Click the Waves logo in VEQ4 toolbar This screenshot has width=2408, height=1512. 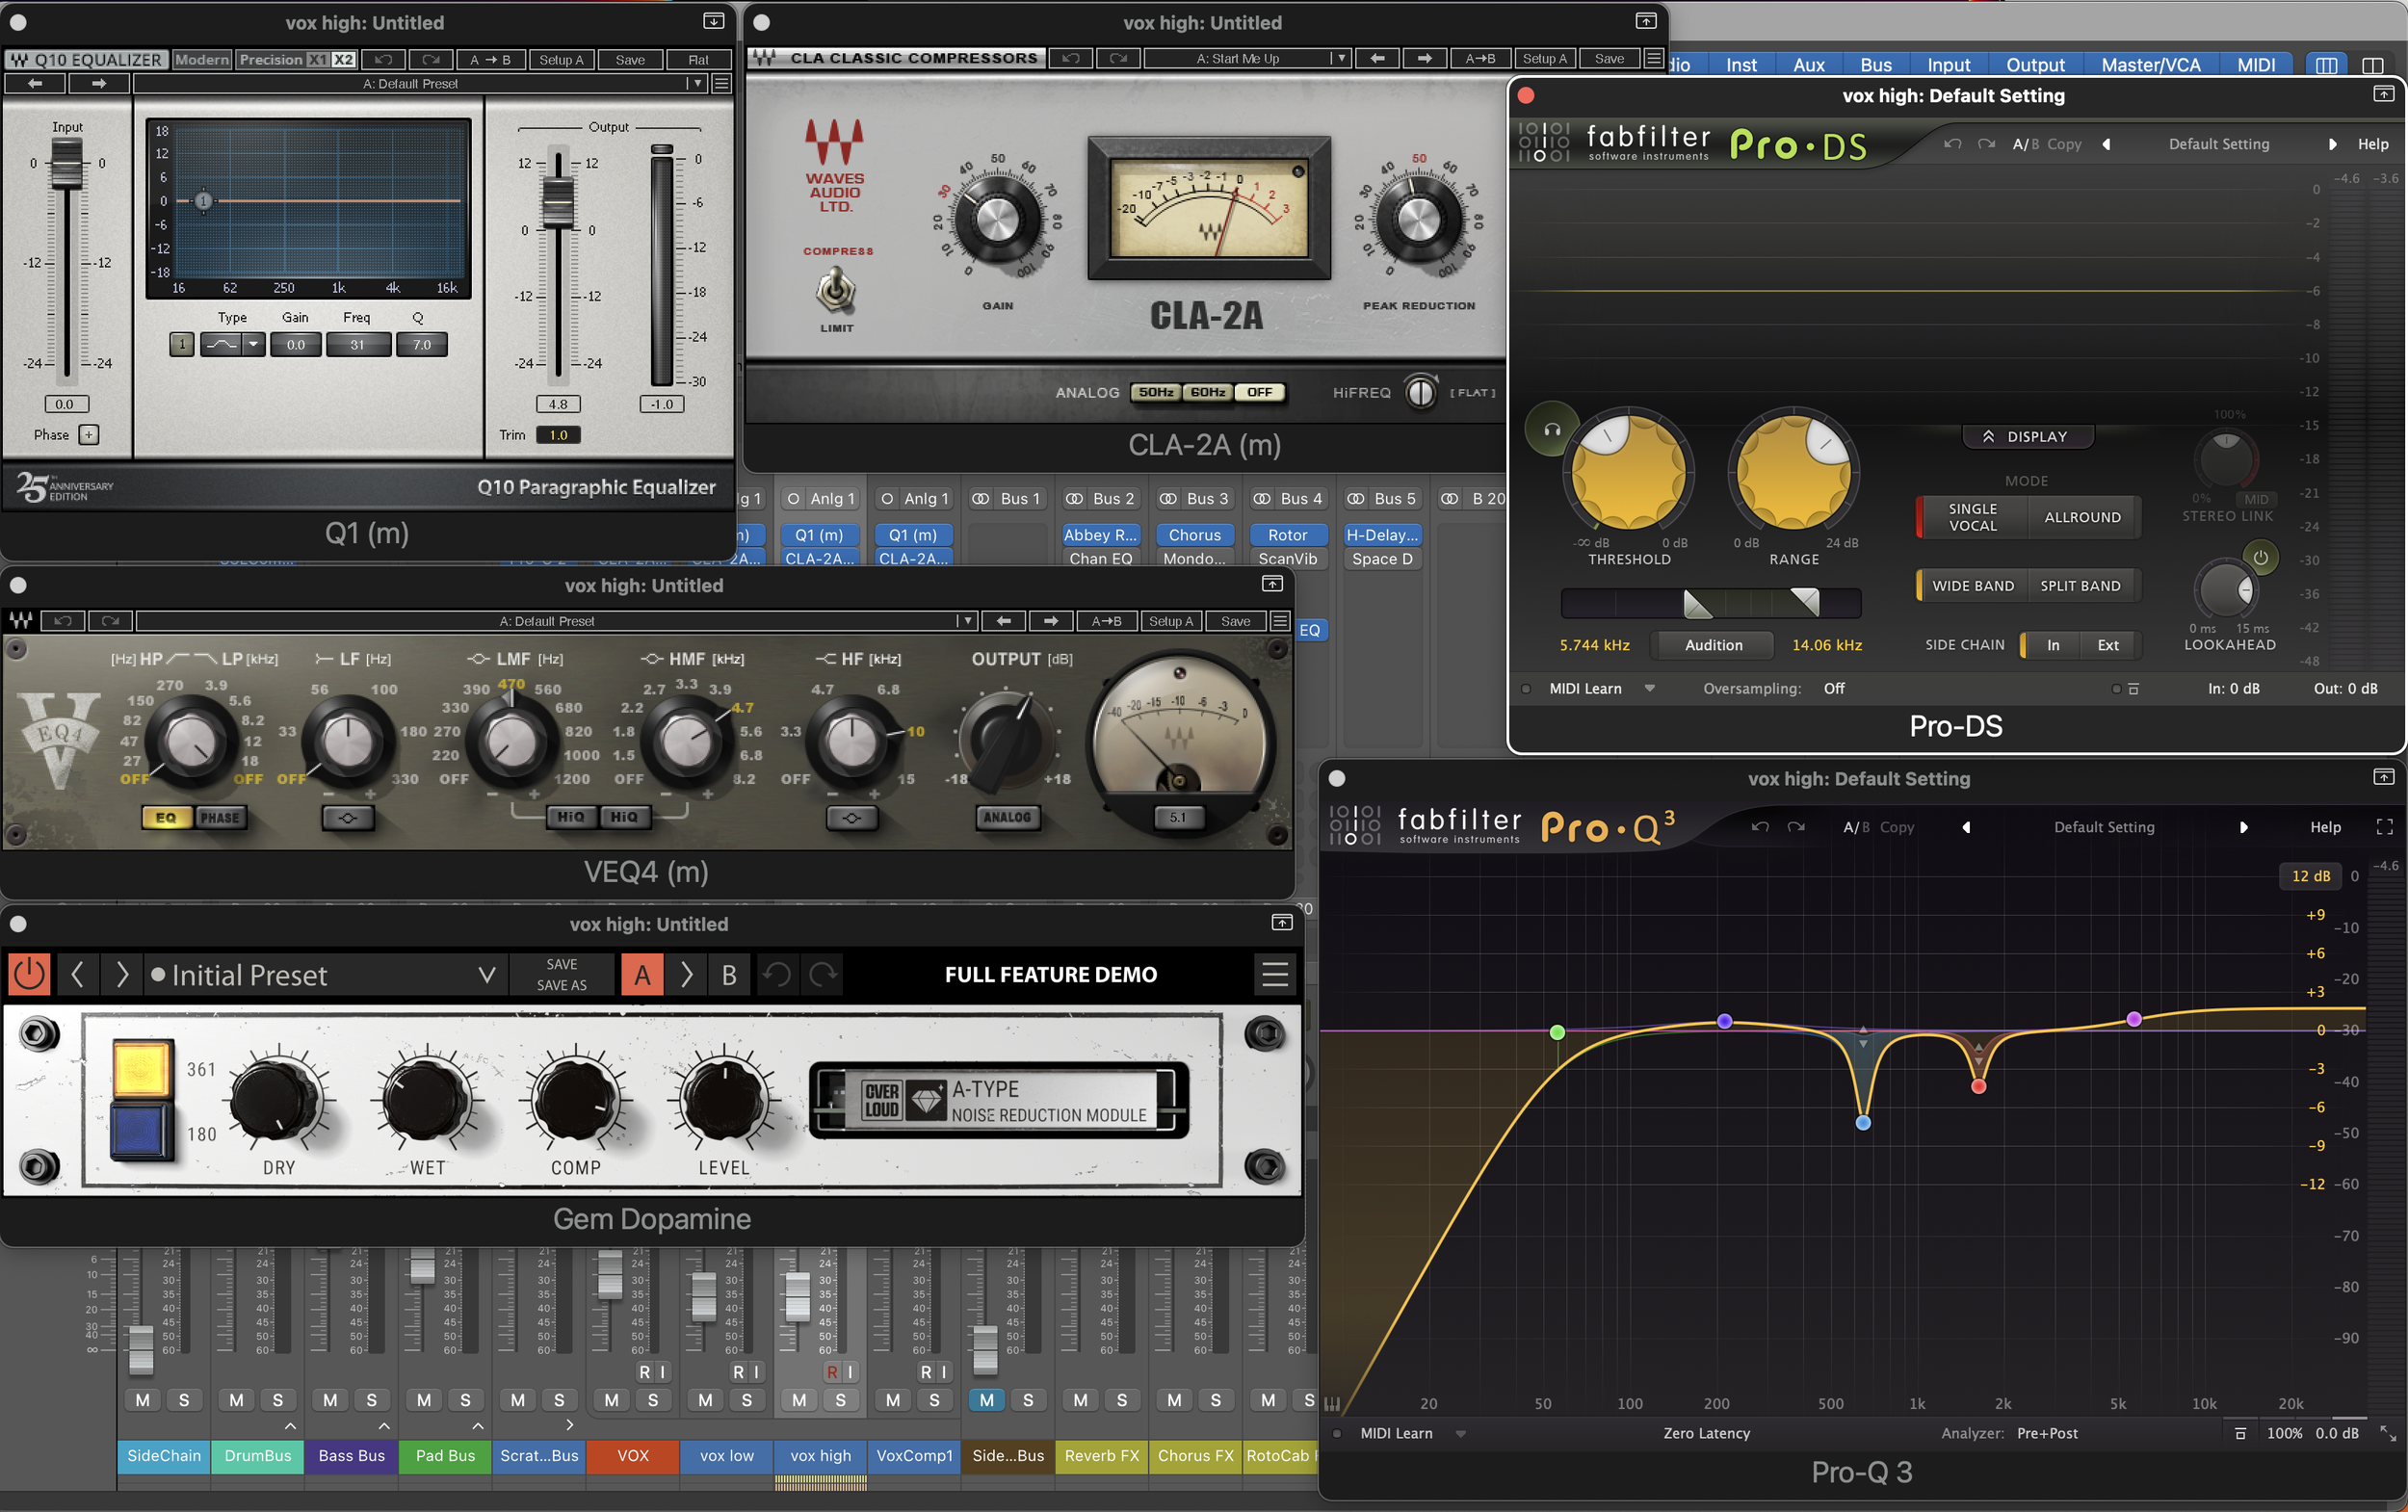(20, 621)
